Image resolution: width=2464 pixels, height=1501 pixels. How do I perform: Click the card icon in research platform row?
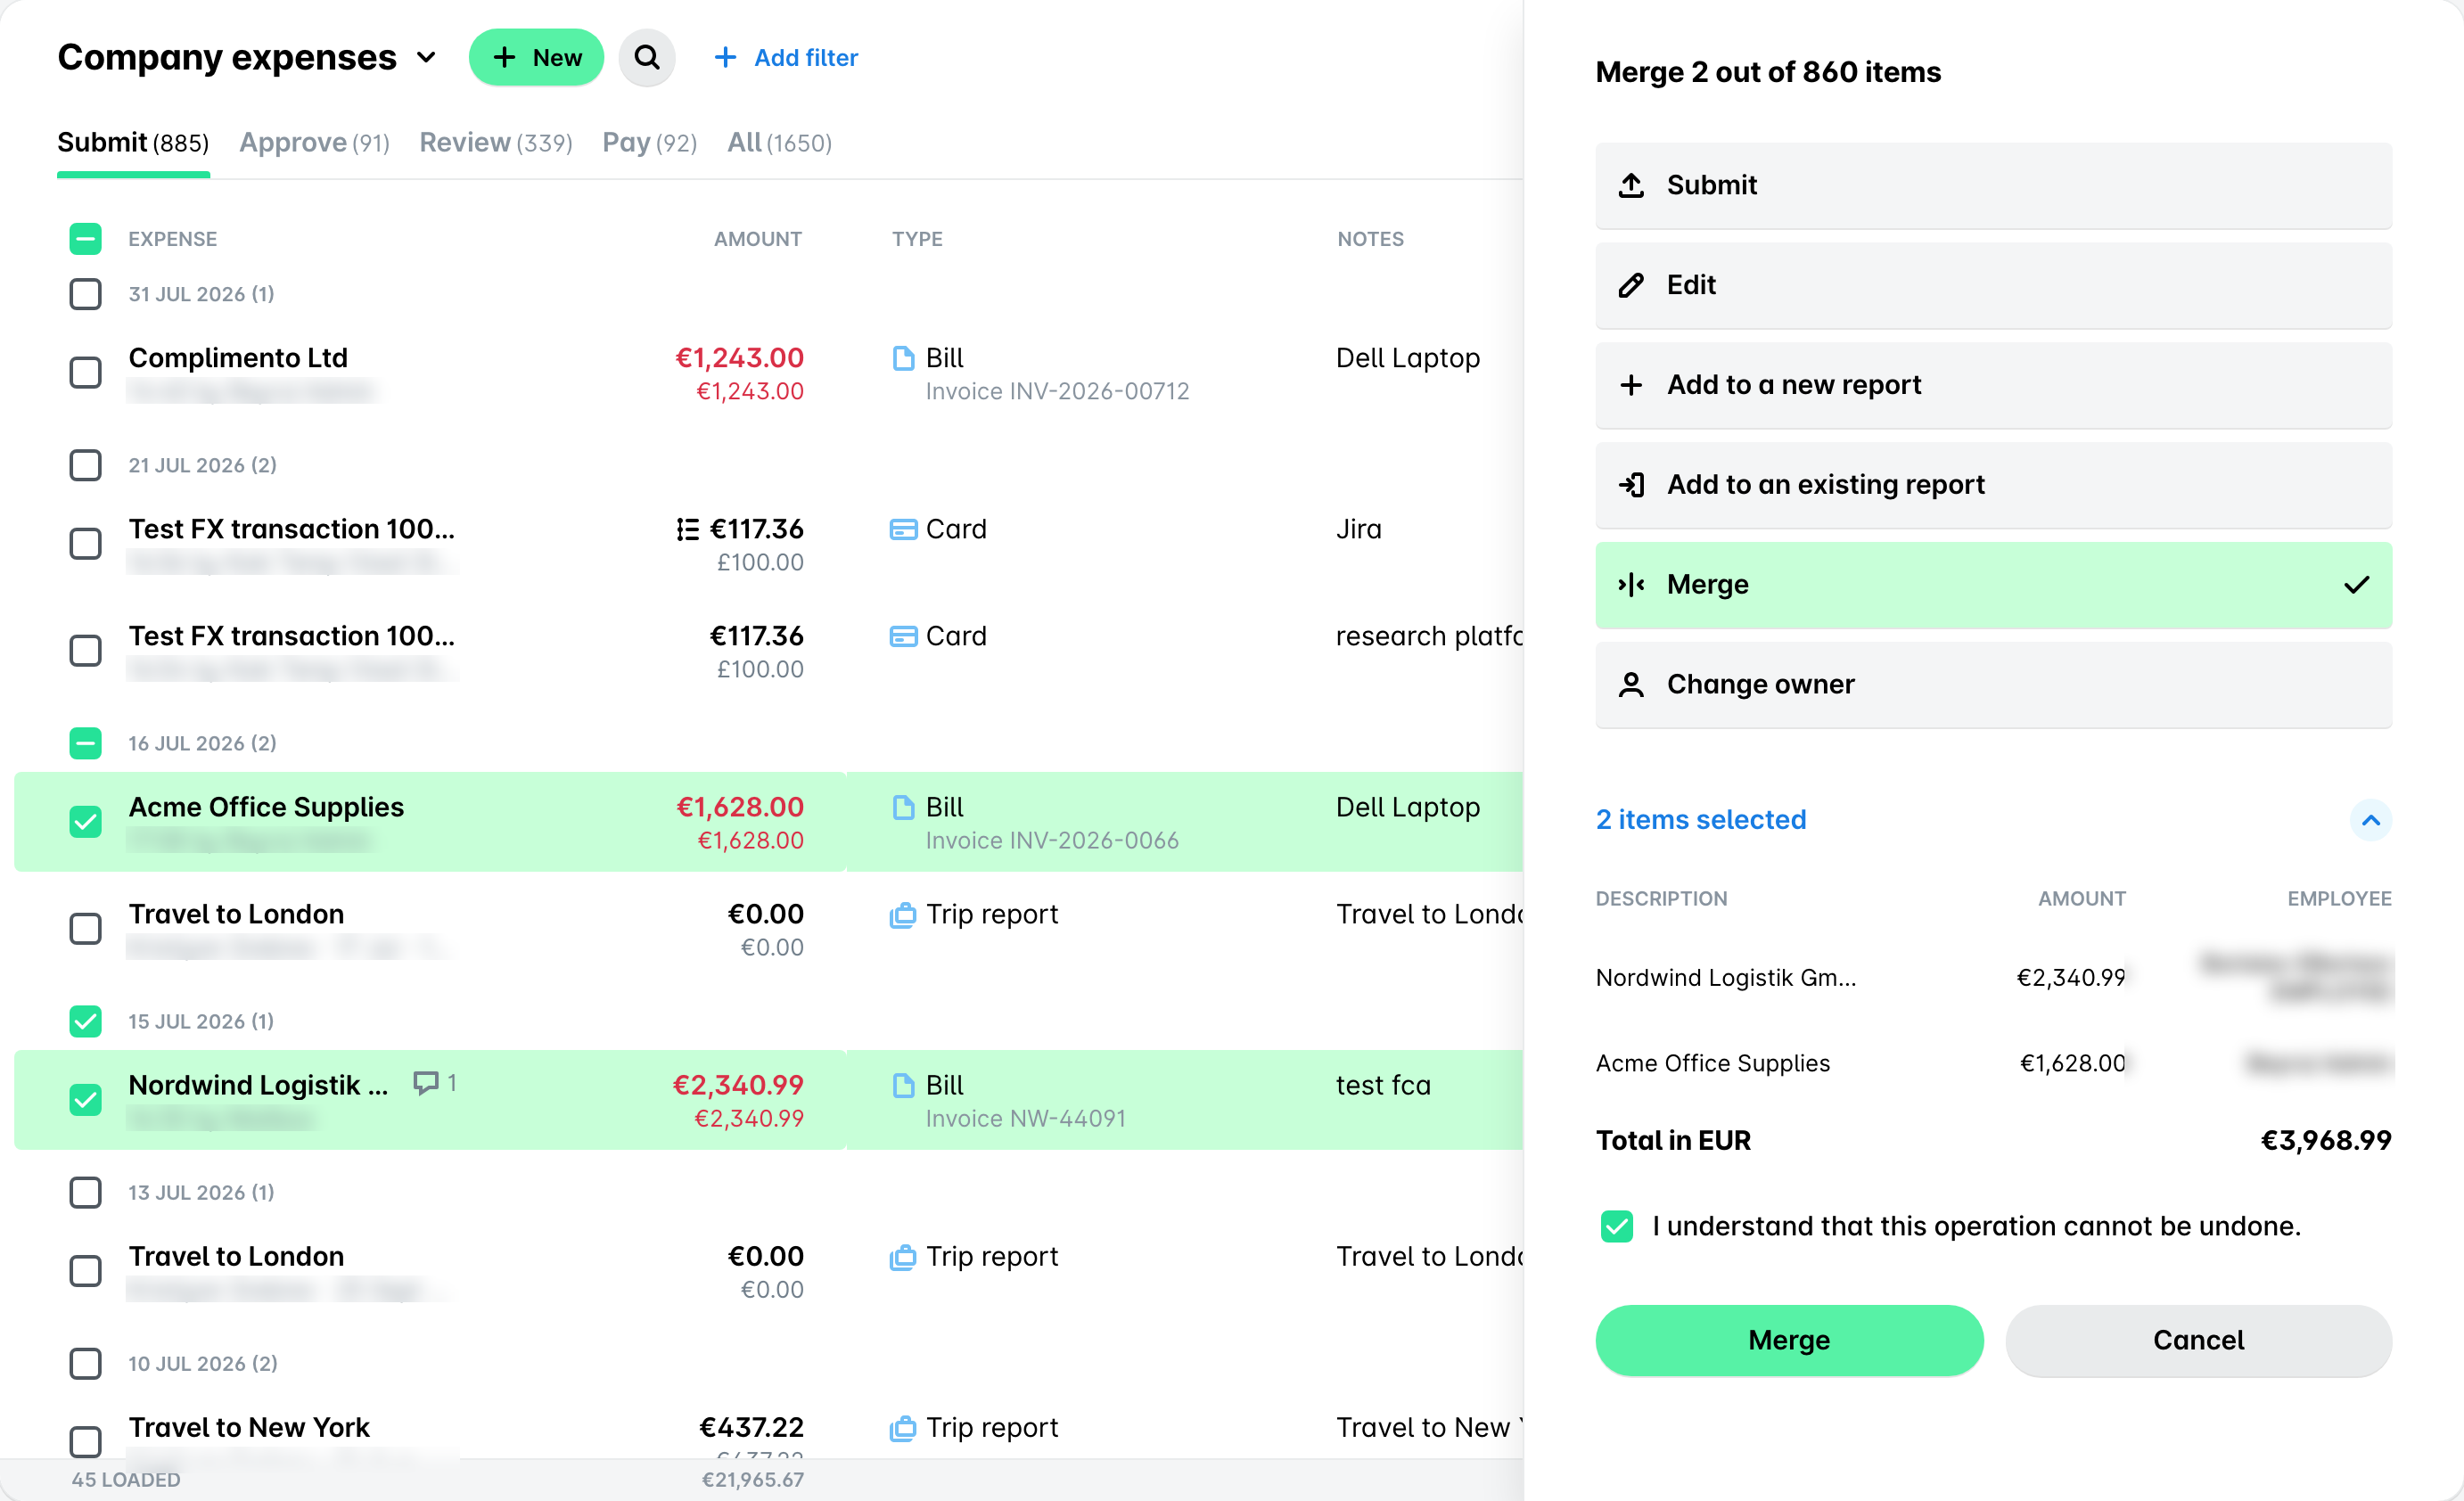coord(903,636)
